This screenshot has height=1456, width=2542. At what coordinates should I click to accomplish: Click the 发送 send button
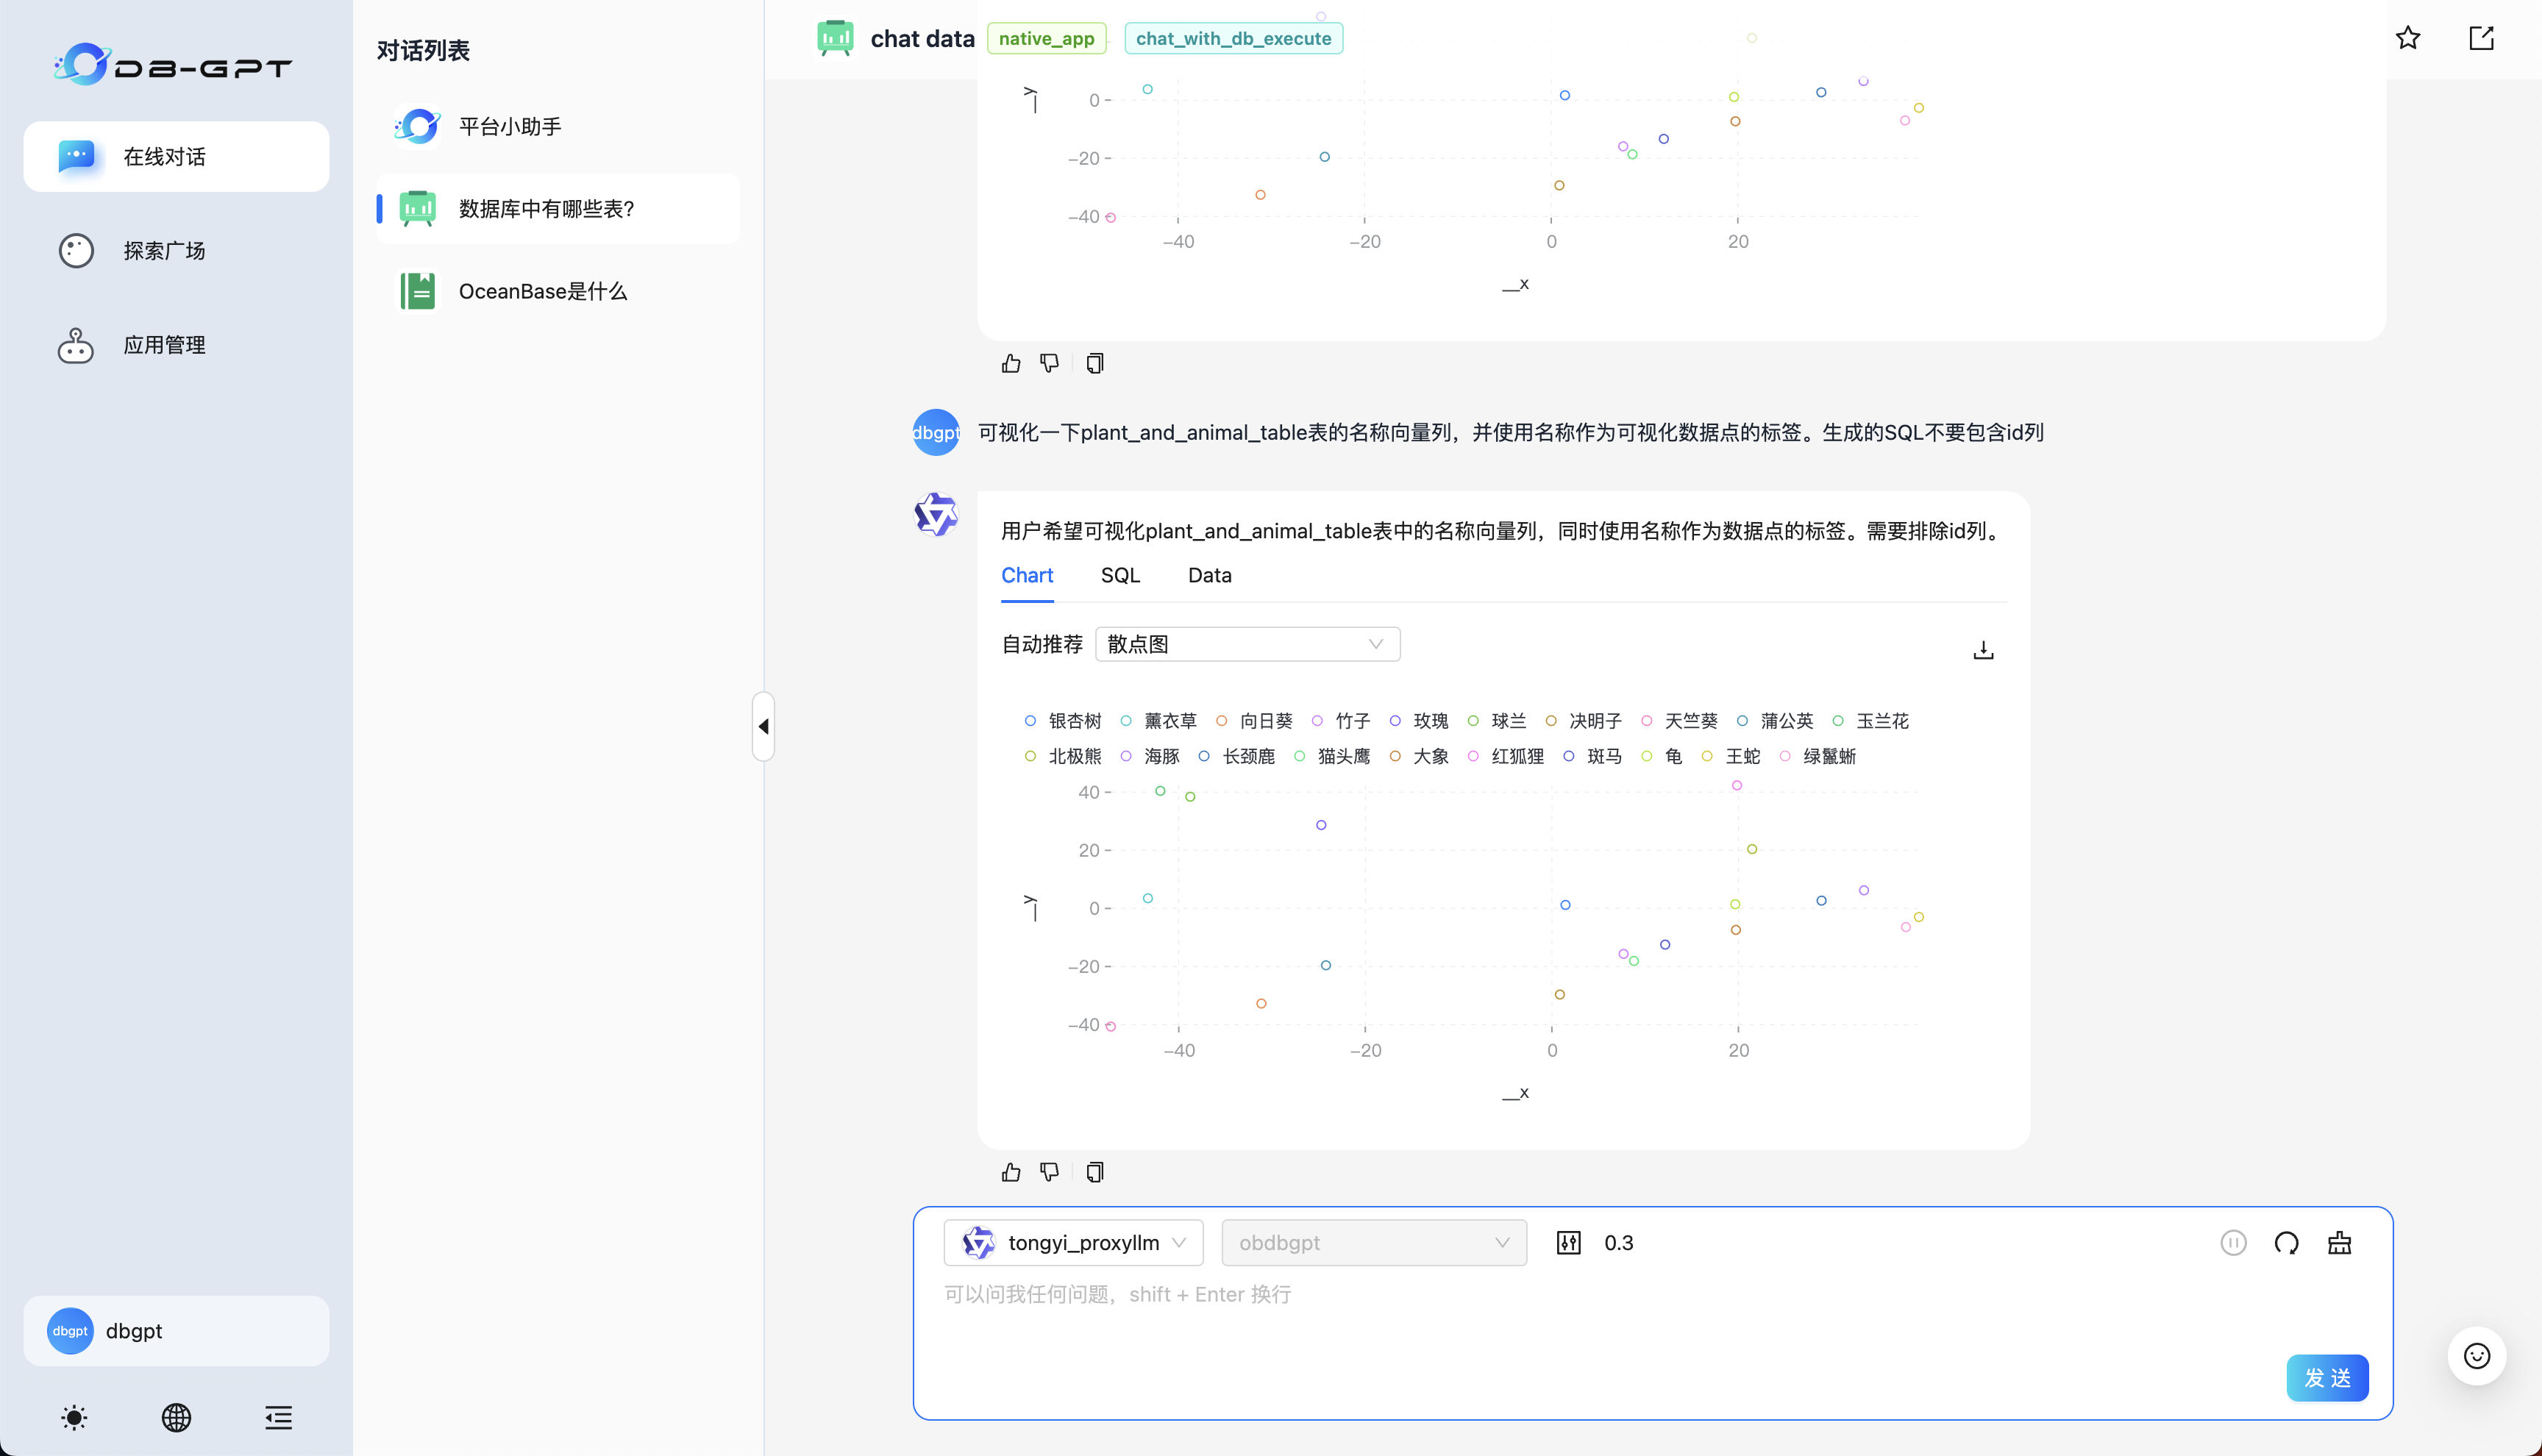pos(2327,1377)
